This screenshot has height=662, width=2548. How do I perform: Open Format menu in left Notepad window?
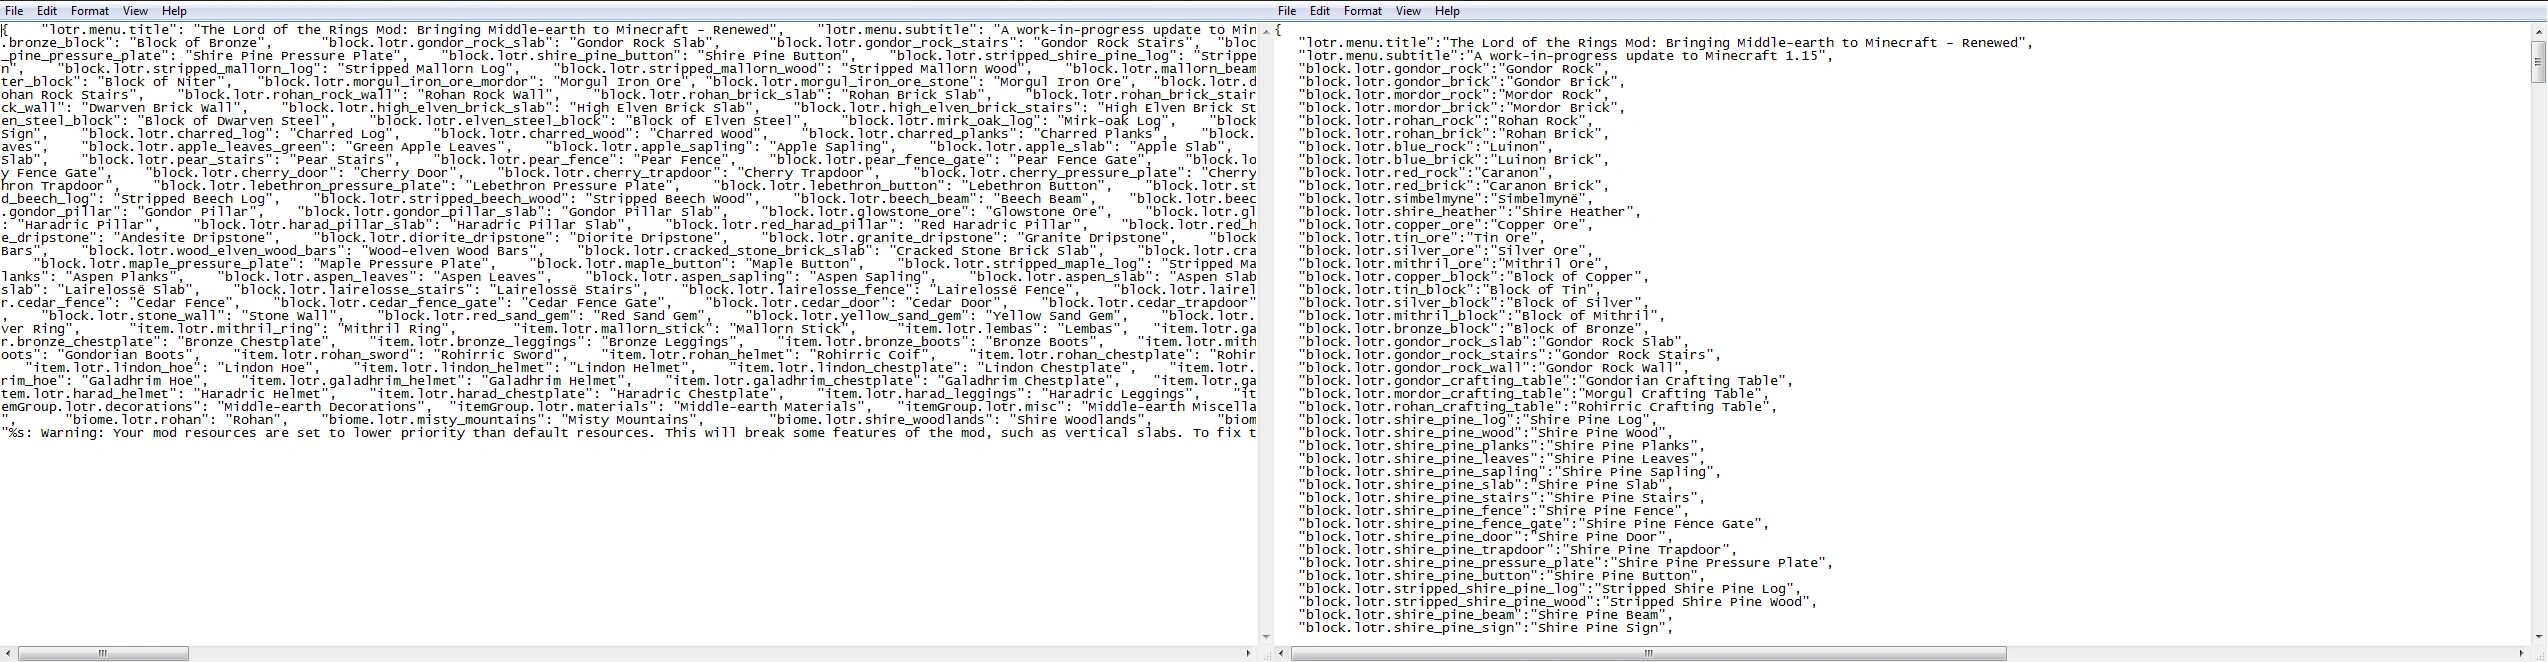click(90, 11)
